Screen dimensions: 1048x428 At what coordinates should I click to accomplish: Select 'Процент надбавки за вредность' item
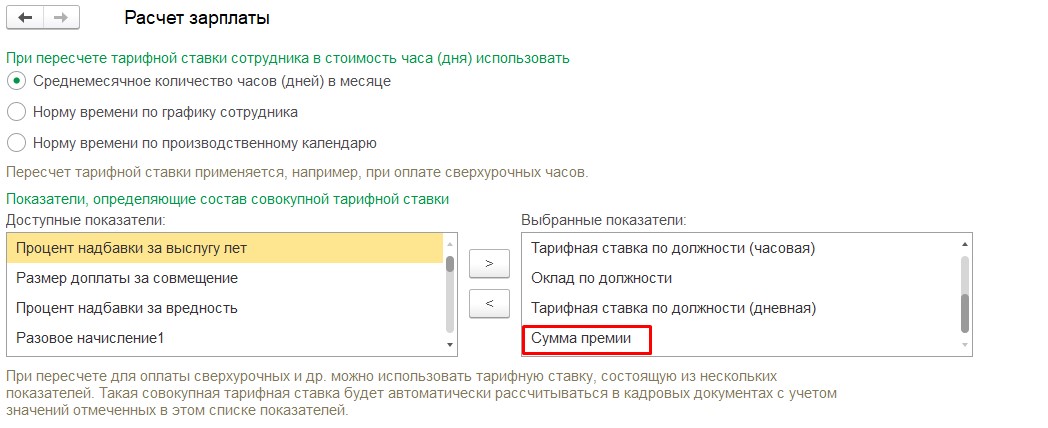[127, 308]
